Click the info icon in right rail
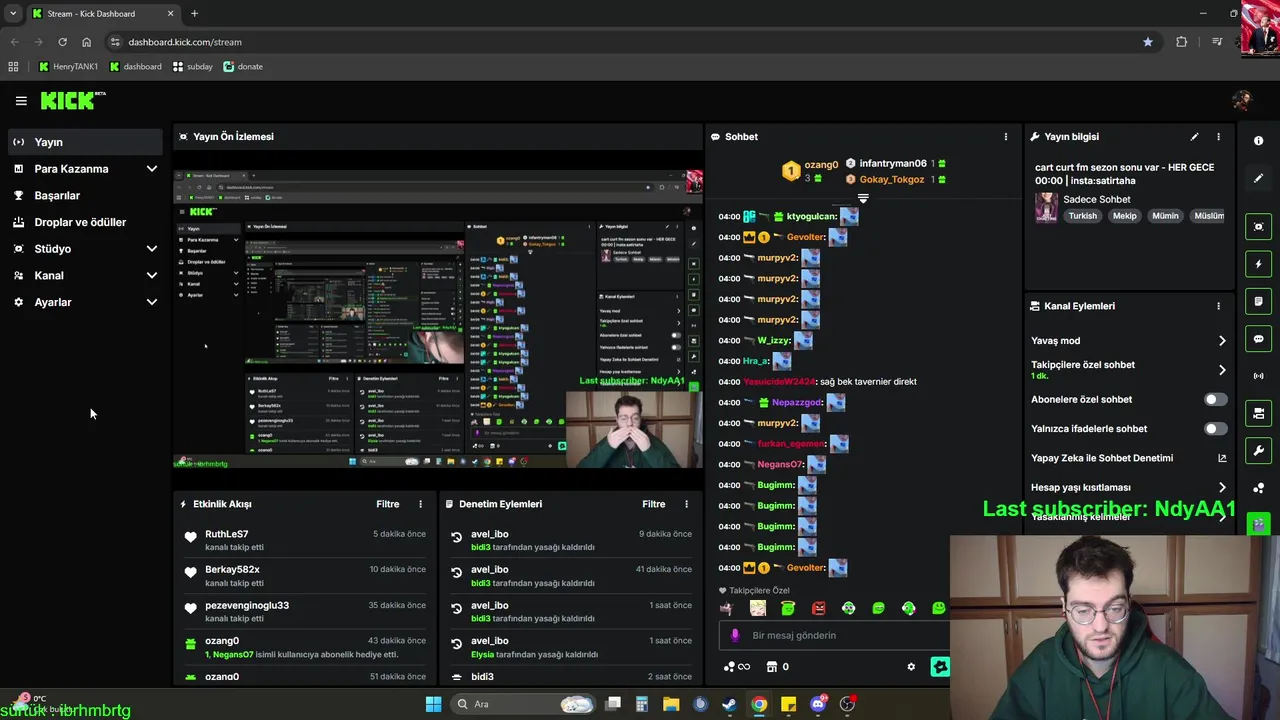The height and width of the screenshot is (720, 1280). (1258, 141)
